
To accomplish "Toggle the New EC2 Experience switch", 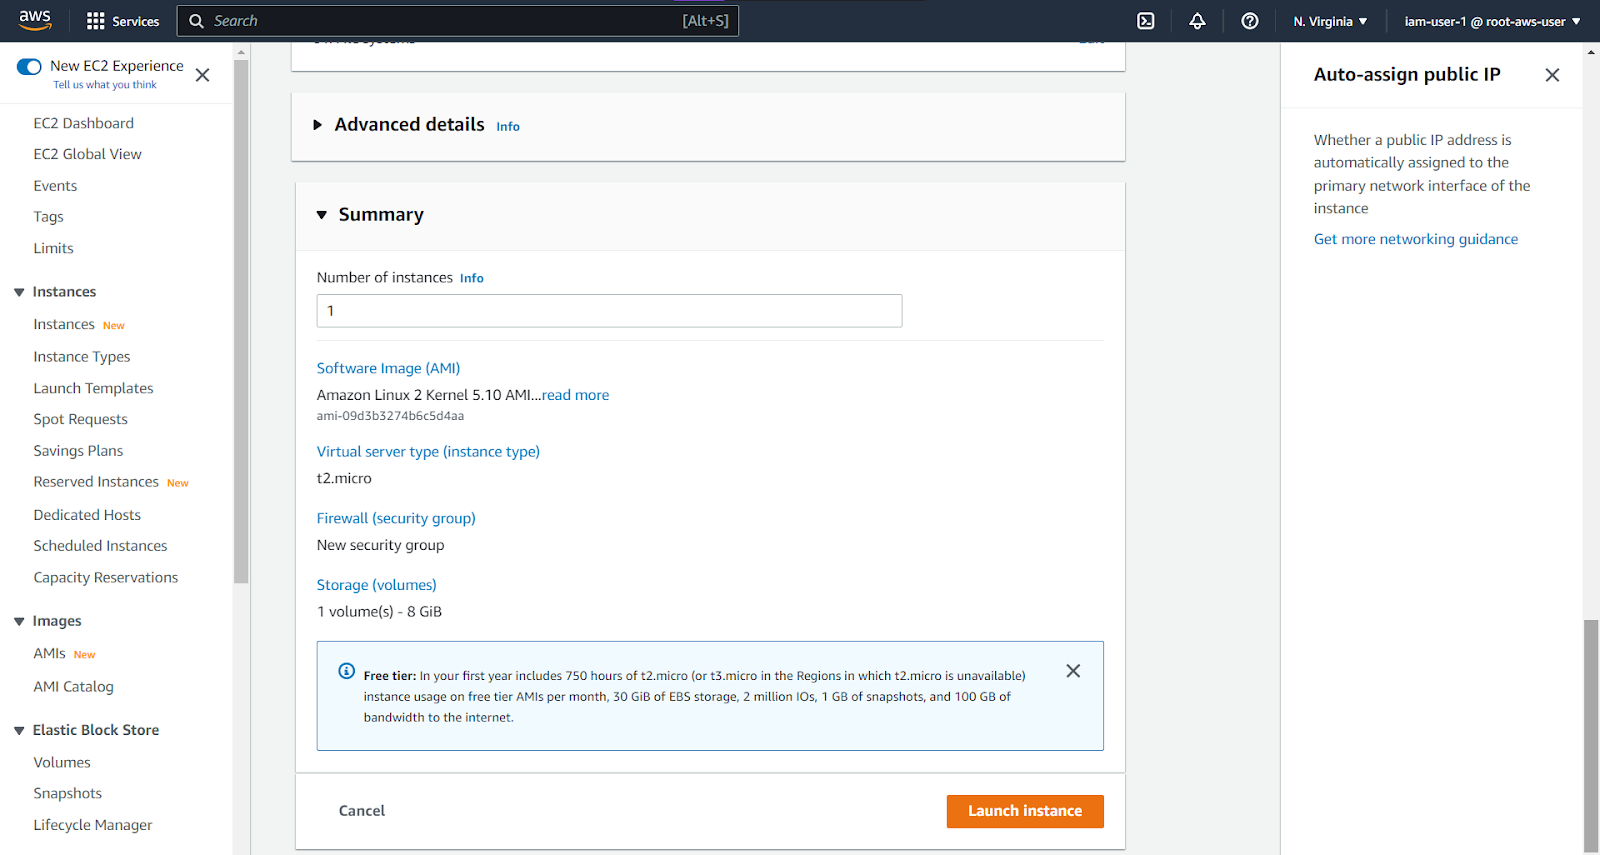I will tap(29, 66).
